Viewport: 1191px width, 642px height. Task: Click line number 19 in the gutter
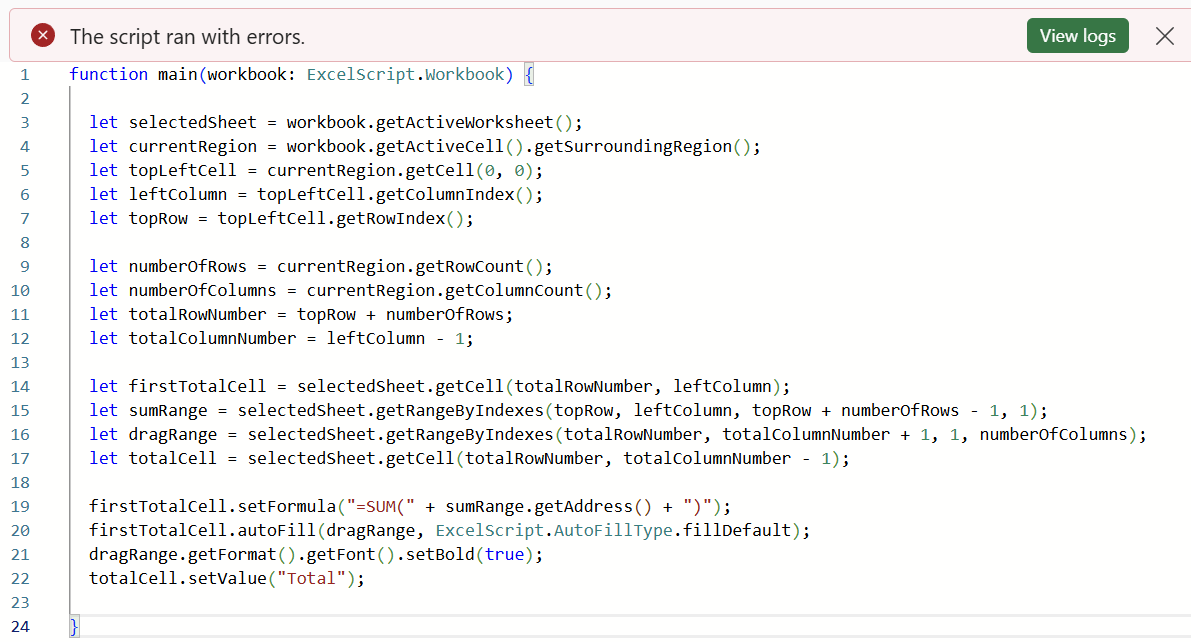(x=21, y=507)
